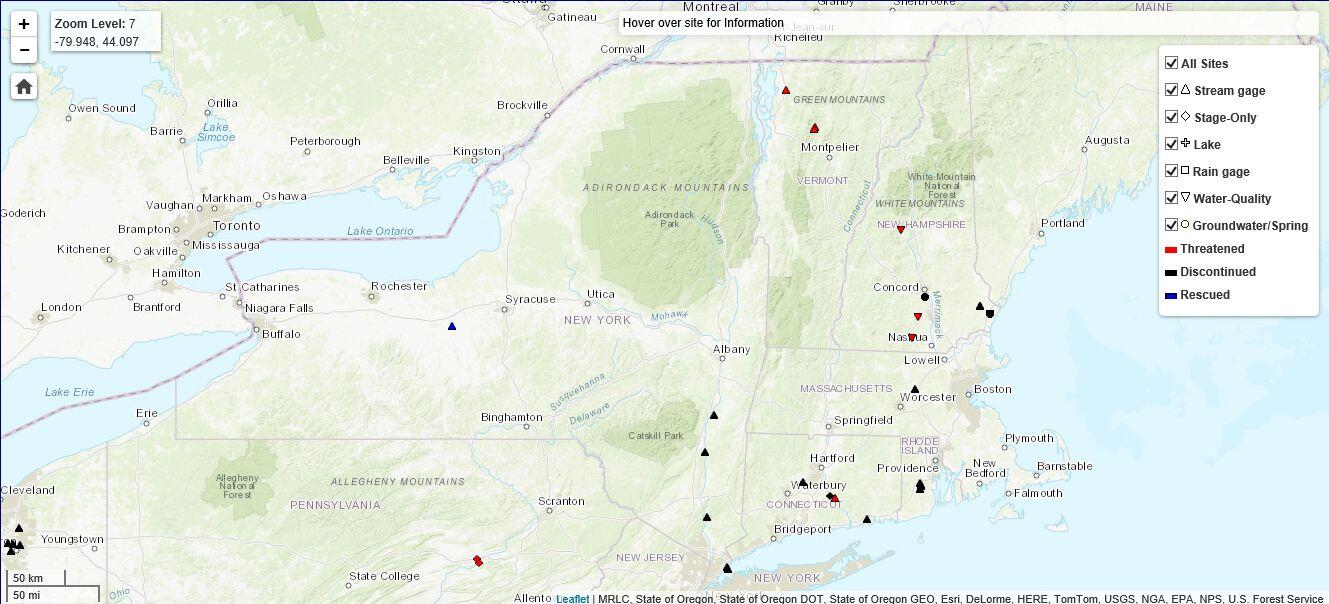Select black triangle marker on New Hampshire coast
Image resolution: width=1329 pixels, height=604 pixels.
[x=980, y=306]
